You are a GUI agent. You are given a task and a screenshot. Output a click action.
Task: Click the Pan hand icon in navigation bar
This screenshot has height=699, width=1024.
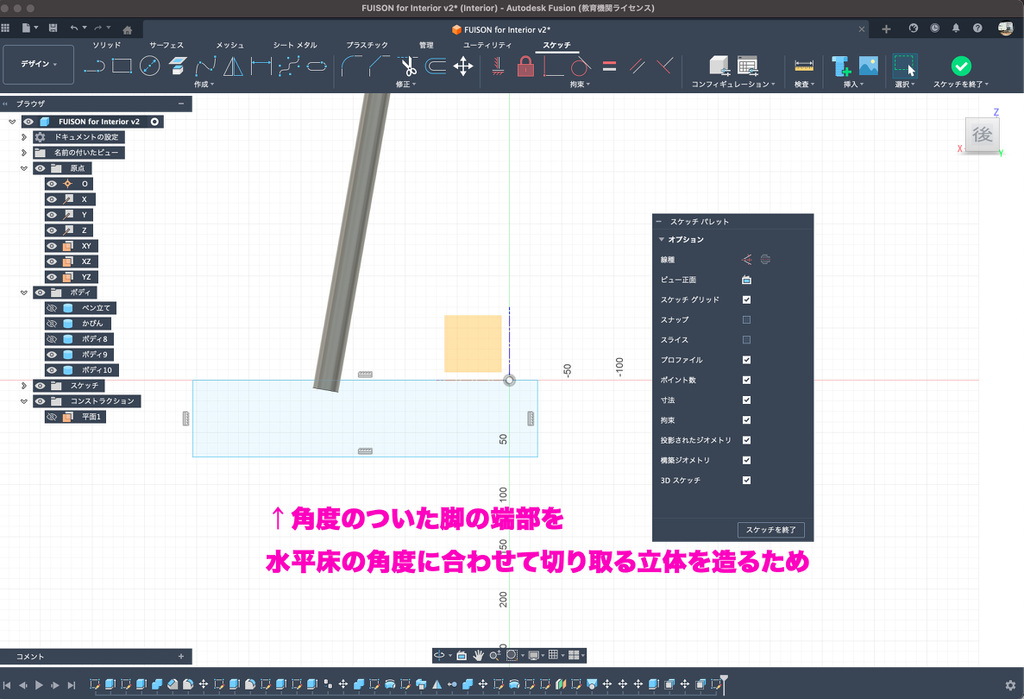[x=479, y=655]
